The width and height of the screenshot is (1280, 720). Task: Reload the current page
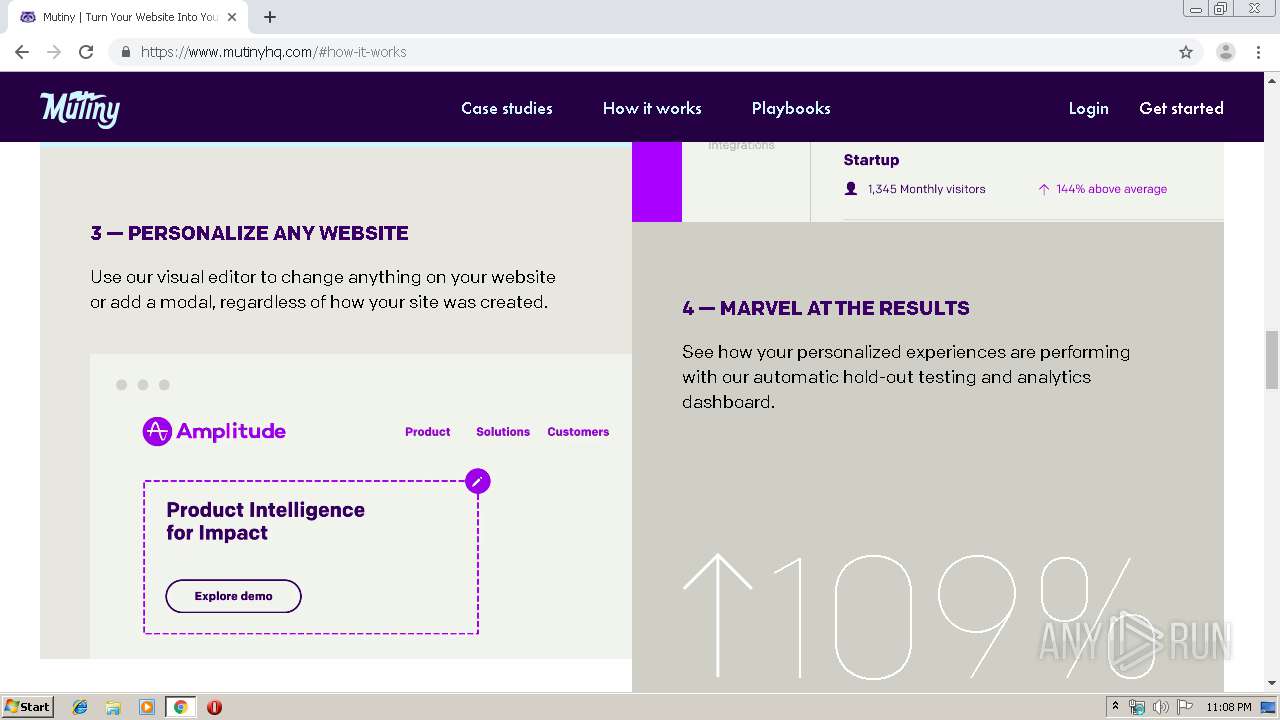coord(86,52)
